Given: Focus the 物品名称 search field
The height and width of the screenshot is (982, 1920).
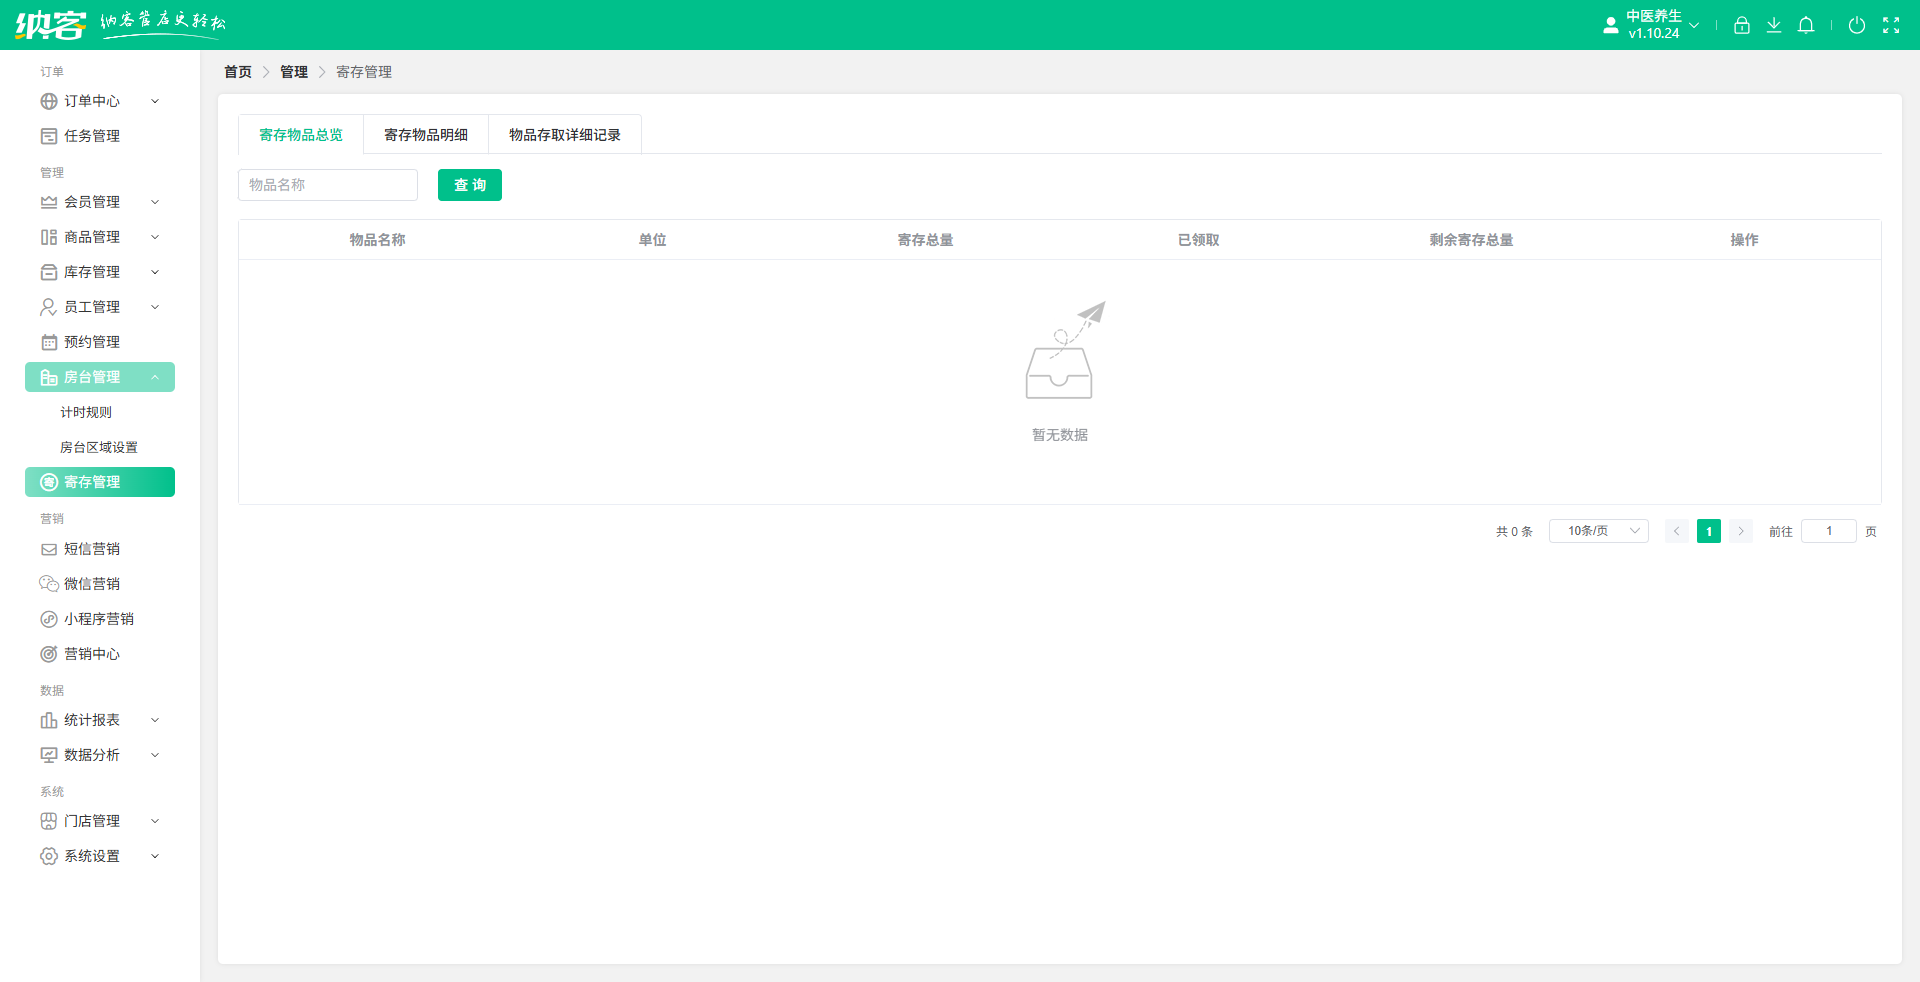Looking at the screenshot, I should [x=328, y=185].
